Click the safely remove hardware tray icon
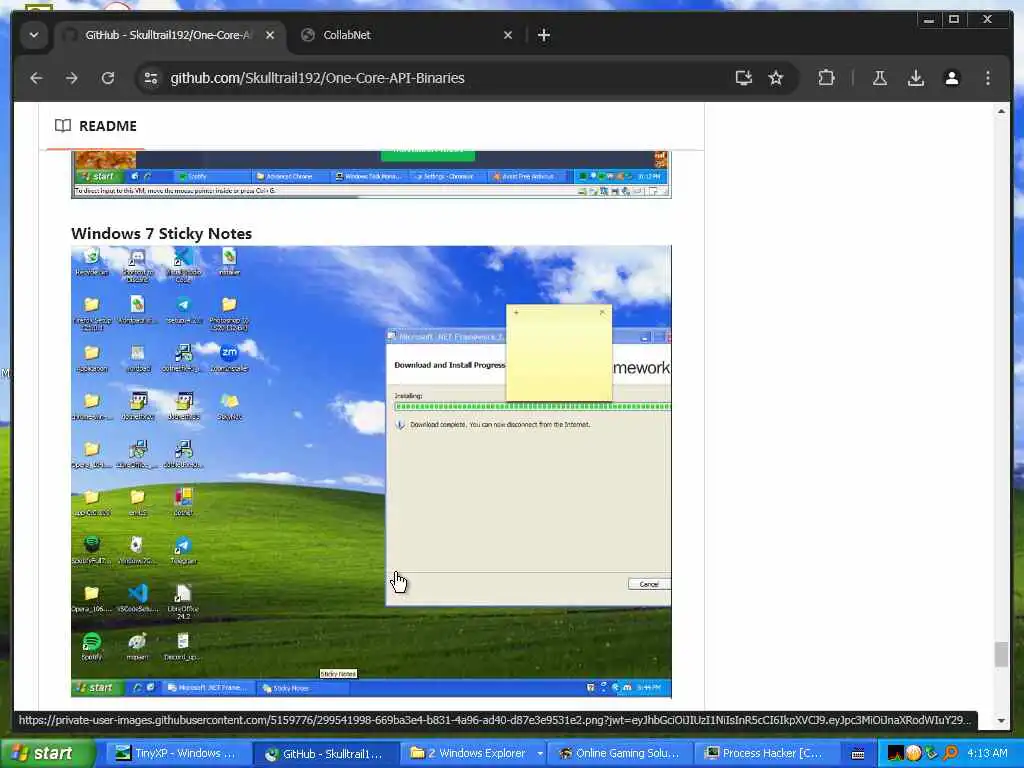Screen dimensions: 1024x768 pyautogui.click(x=932, y=754)
